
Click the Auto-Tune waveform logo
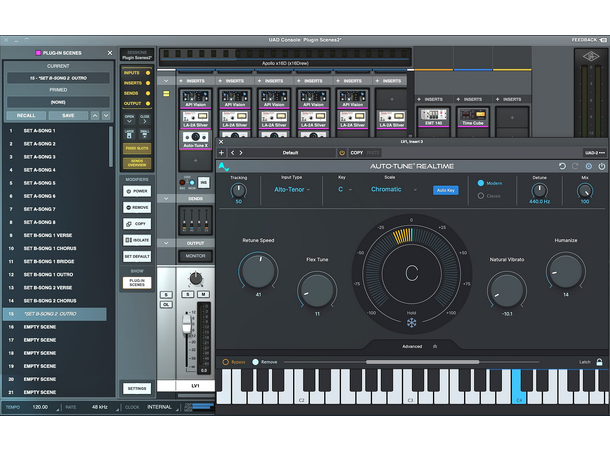tap(224, 166)
